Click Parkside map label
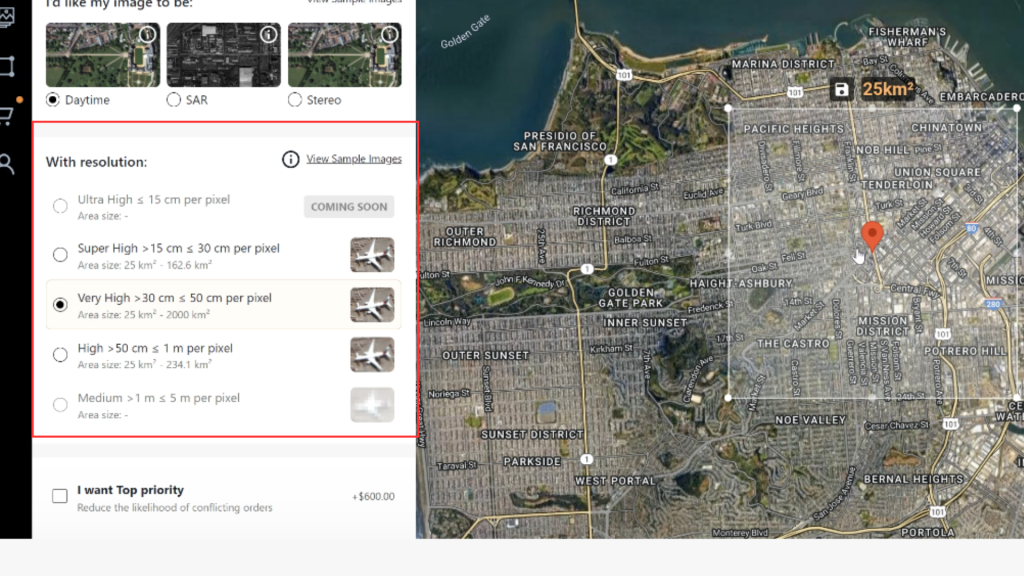 pos(532,461)
